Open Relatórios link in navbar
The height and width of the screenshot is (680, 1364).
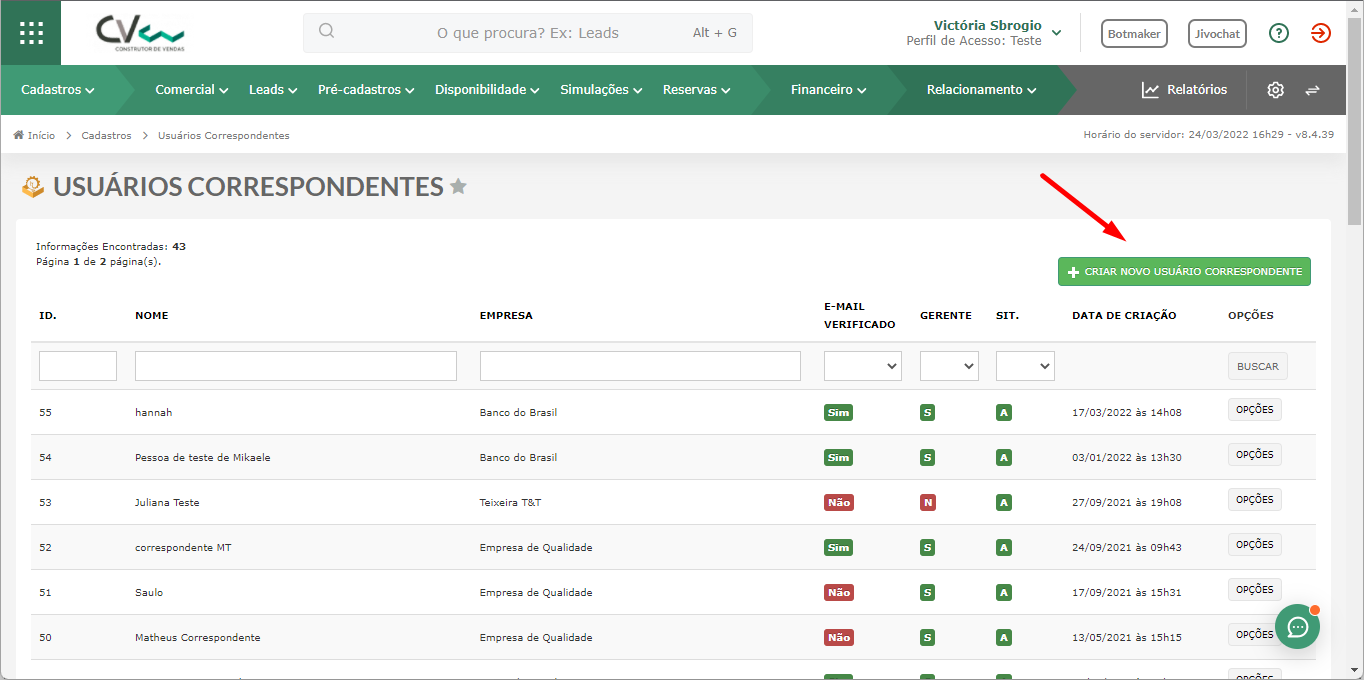tap(1184, 90)
